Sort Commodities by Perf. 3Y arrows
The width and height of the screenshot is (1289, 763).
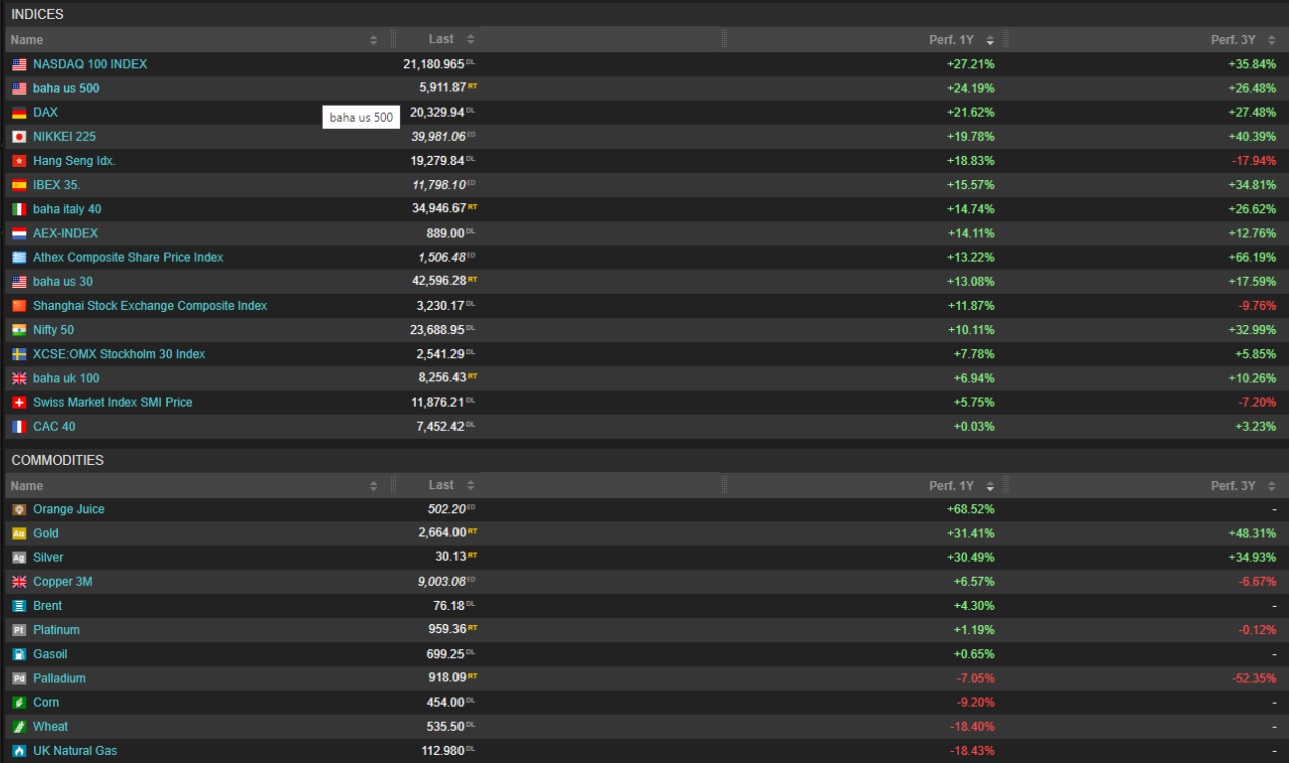[1272, 486]
